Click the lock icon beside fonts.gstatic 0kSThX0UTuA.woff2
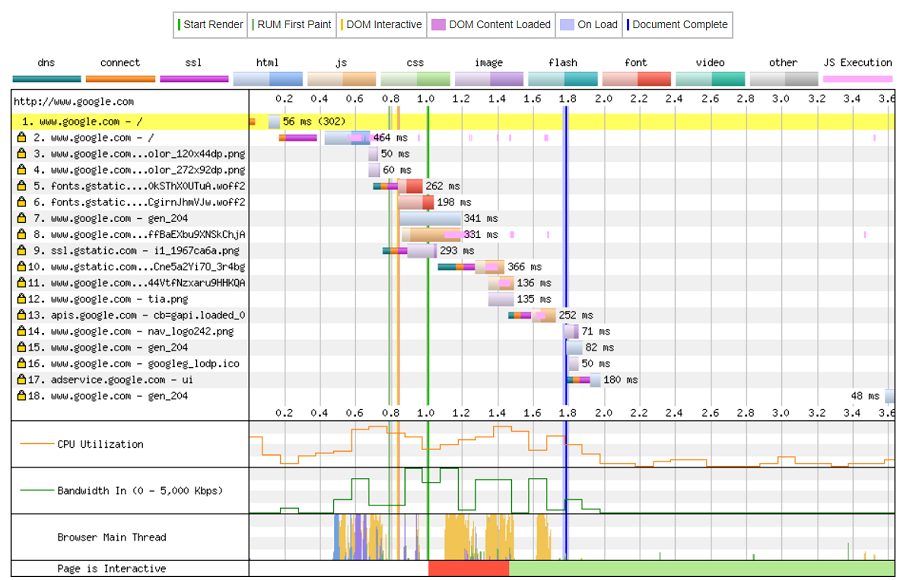 [22, 185]
